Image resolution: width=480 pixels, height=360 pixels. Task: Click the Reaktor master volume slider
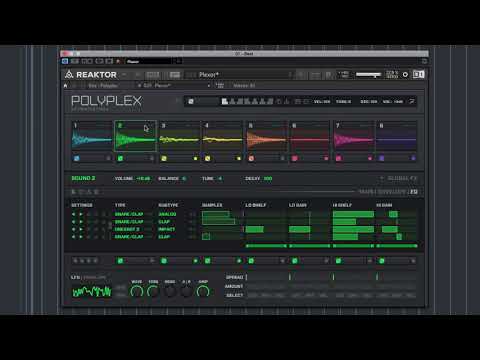(x=369, y=75)
